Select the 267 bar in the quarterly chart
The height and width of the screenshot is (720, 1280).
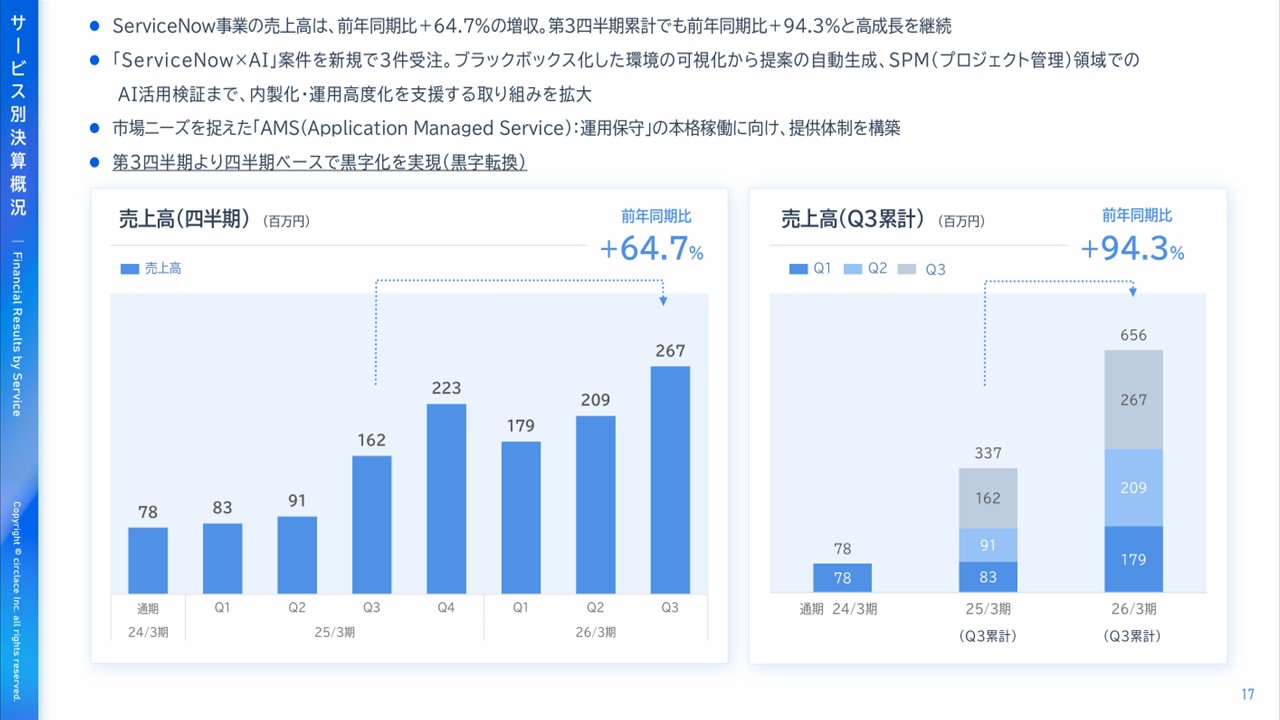(670, 480)
